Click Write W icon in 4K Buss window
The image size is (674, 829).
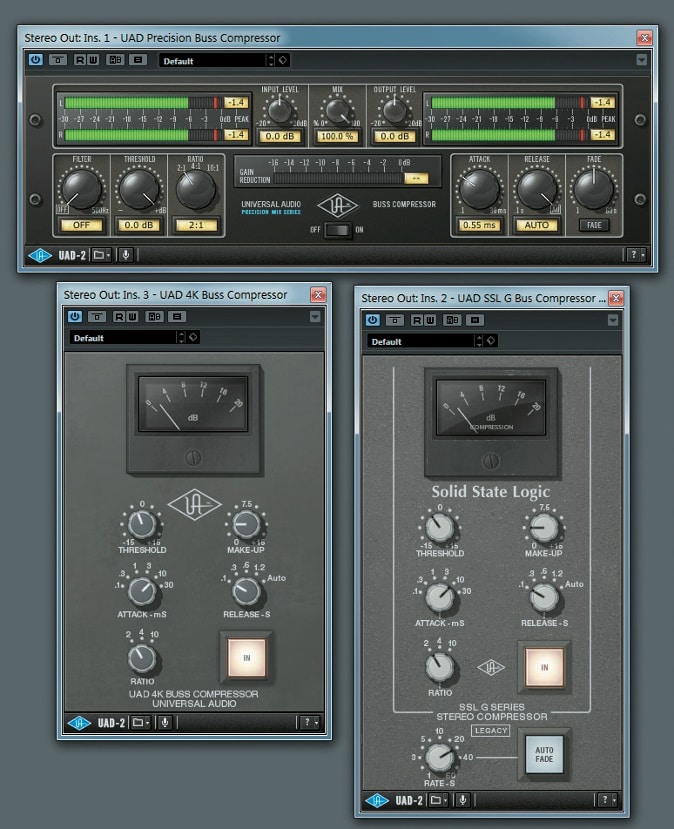(132, 317)
